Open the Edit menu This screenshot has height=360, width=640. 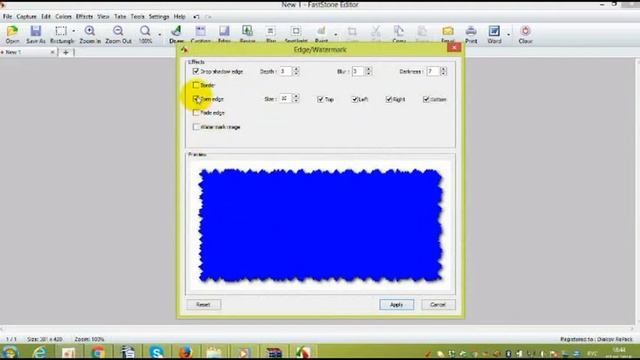point(46,17)
